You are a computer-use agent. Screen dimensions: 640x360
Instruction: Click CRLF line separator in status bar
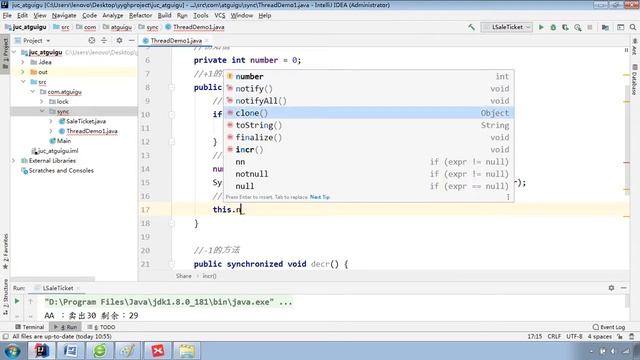[554, 336]
